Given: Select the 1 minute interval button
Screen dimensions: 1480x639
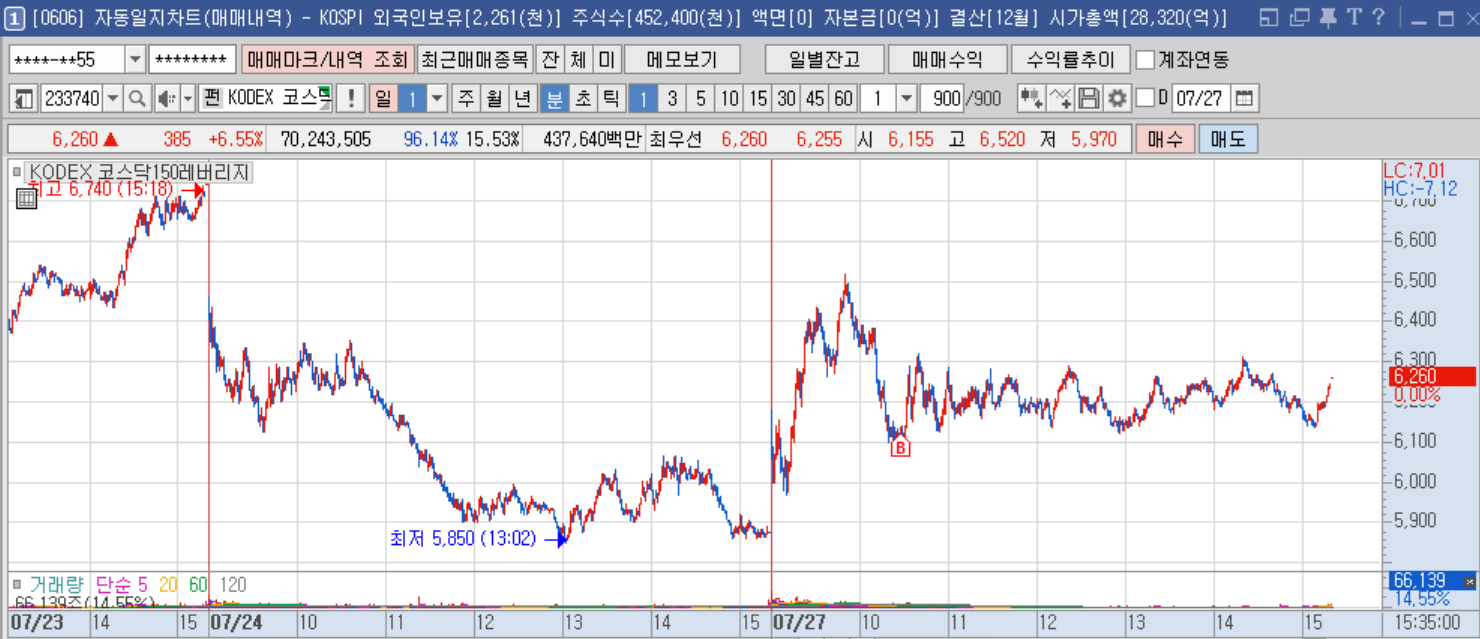Looking at the screenshot, I should tap(643, 99).
